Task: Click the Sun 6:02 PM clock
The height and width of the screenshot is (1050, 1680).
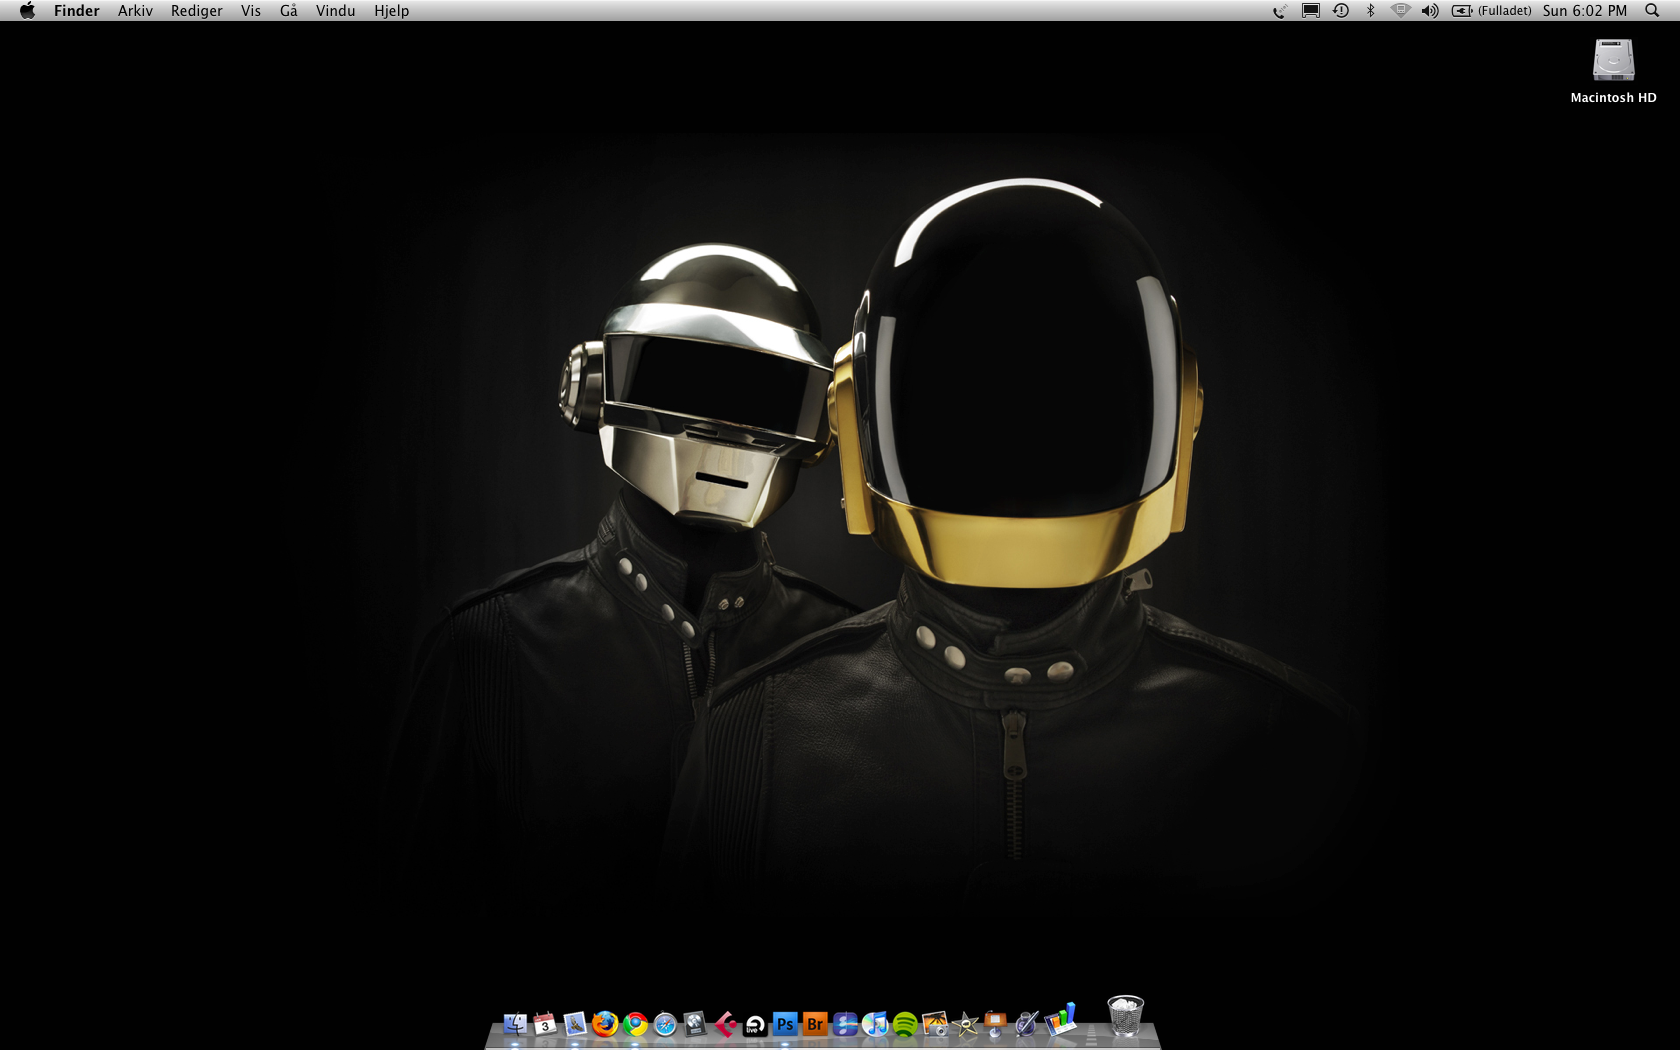Action: pos(1585,11)
